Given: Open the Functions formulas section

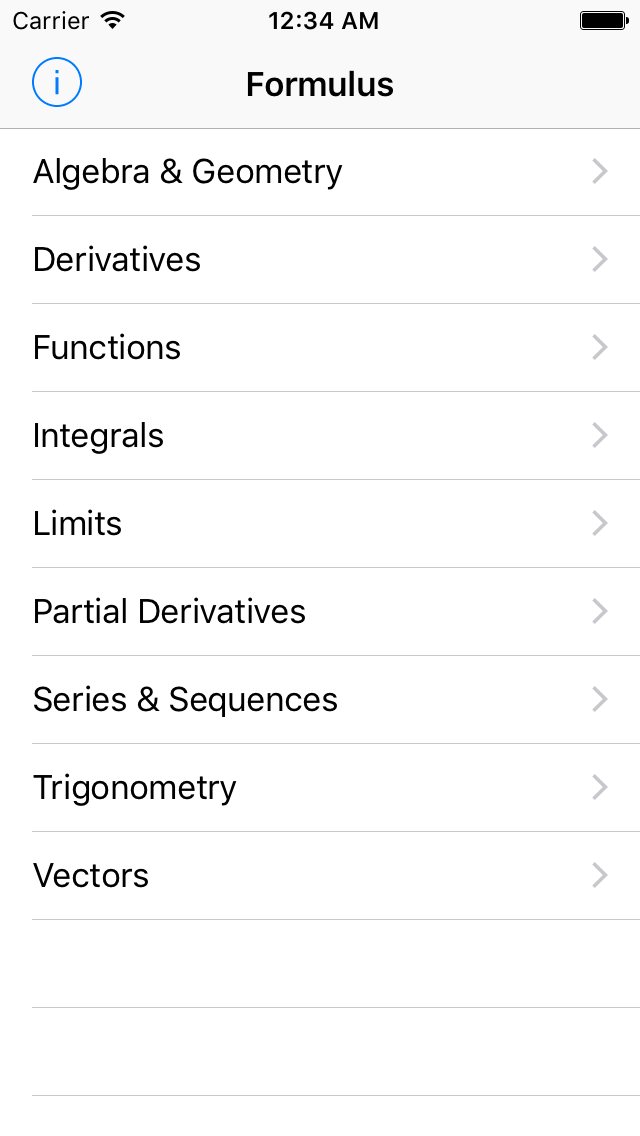Looking at the screenshot, I should [107, 348].
